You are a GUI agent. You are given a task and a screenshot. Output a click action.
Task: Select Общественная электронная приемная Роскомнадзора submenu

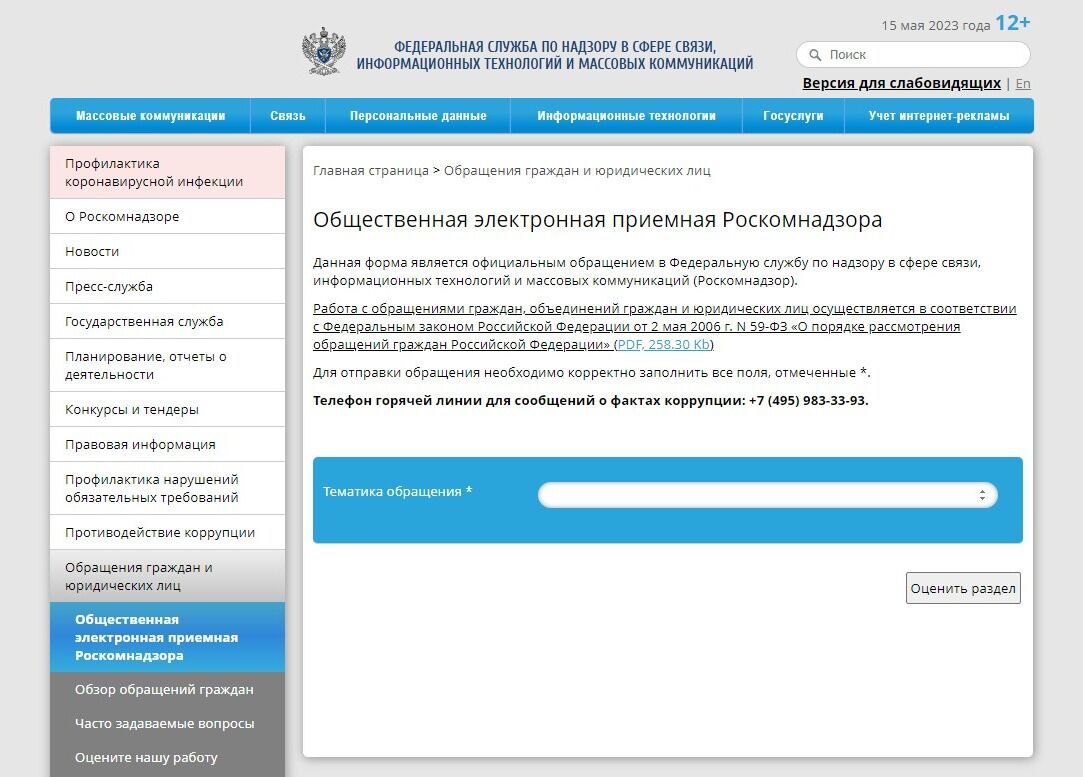(167, 637)
